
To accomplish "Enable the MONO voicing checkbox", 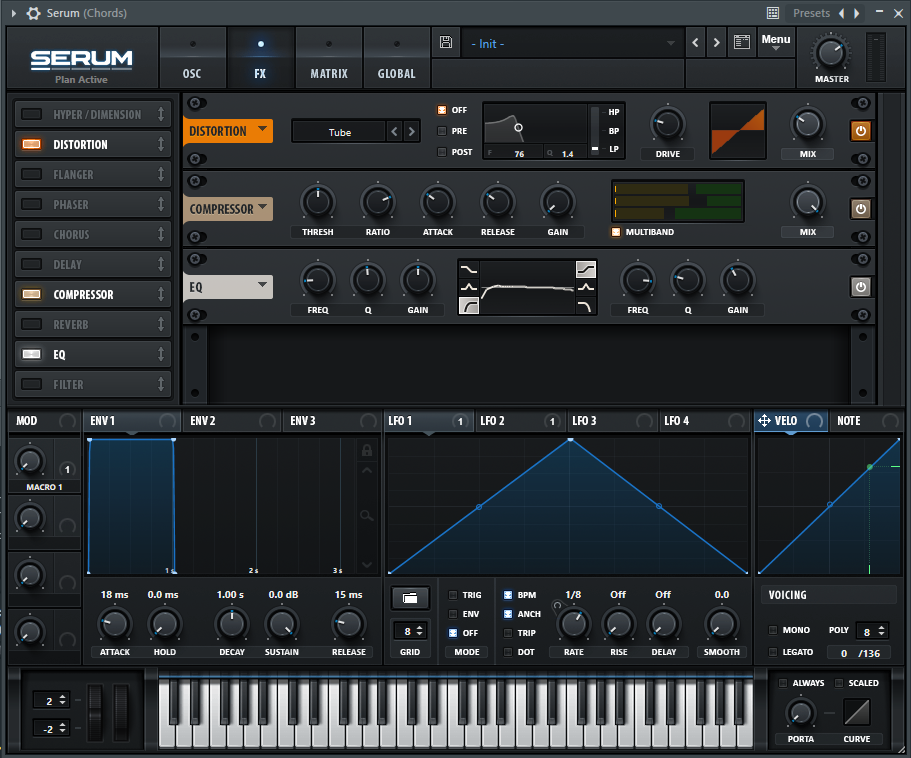I will click(x=773, y=630).
